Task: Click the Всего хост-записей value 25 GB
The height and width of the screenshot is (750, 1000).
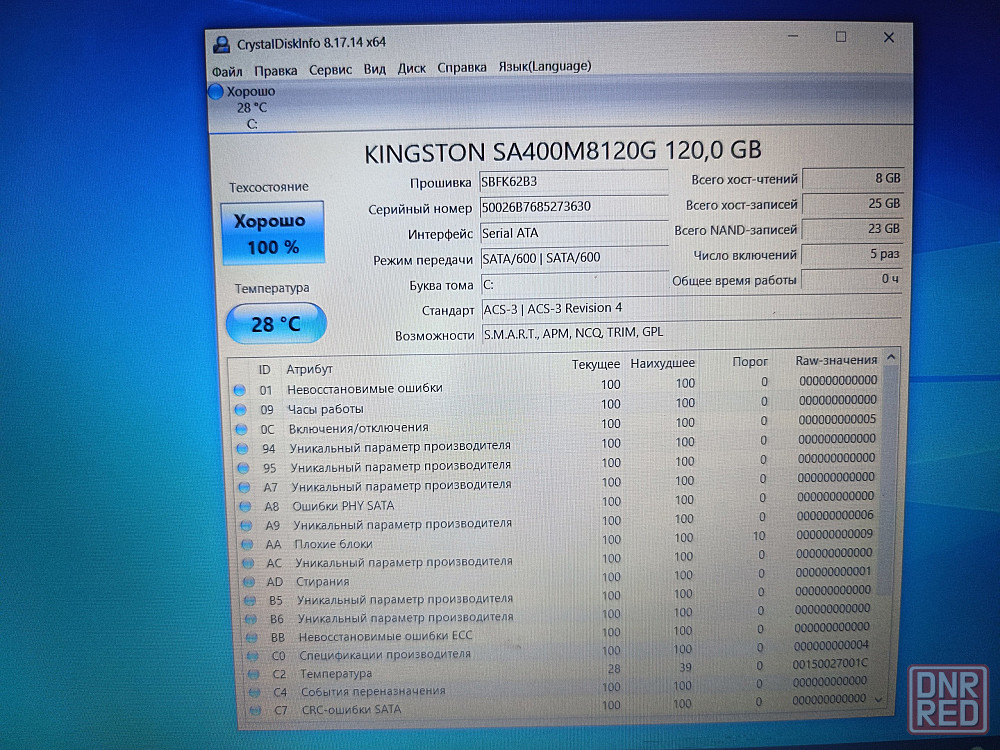Action: pos(852,203)
